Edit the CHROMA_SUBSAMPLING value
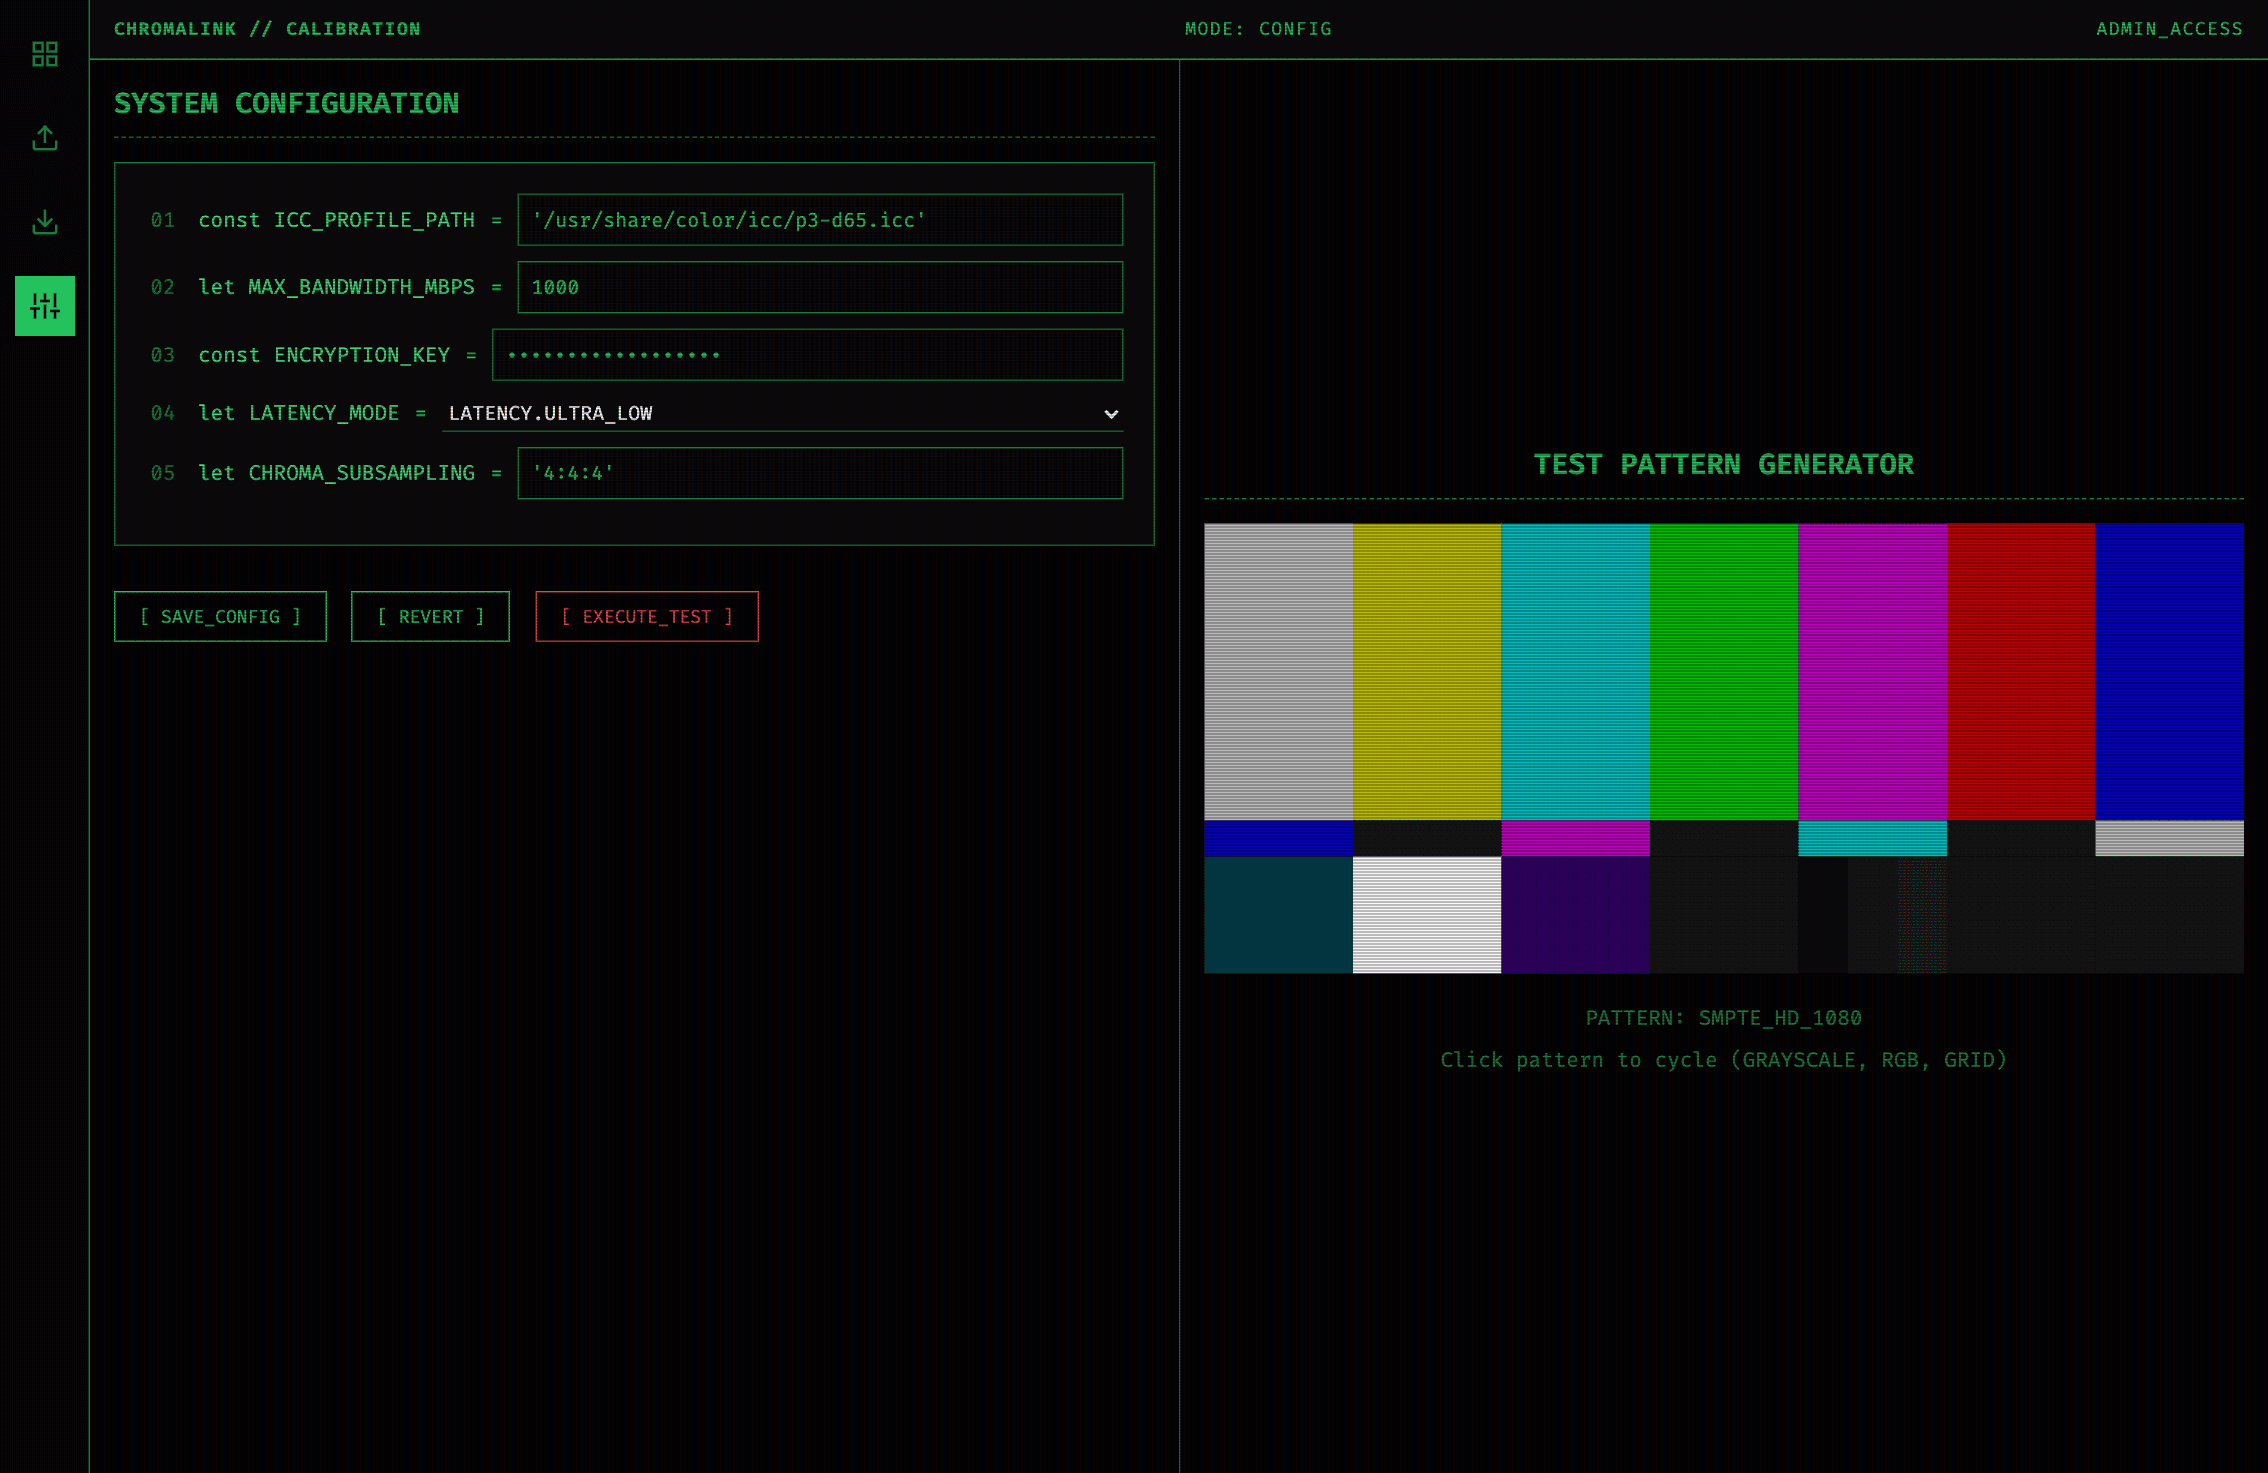 click(819, 473)
